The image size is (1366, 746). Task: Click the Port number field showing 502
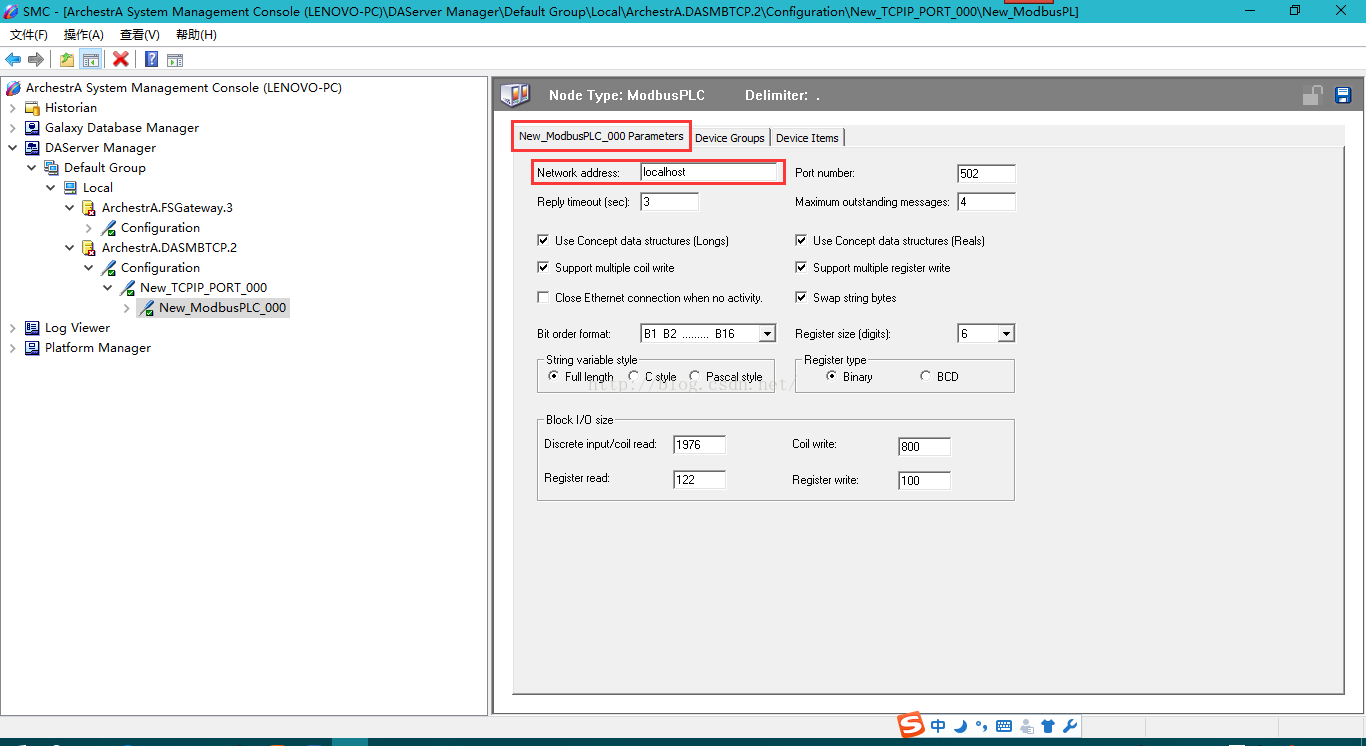986,173
